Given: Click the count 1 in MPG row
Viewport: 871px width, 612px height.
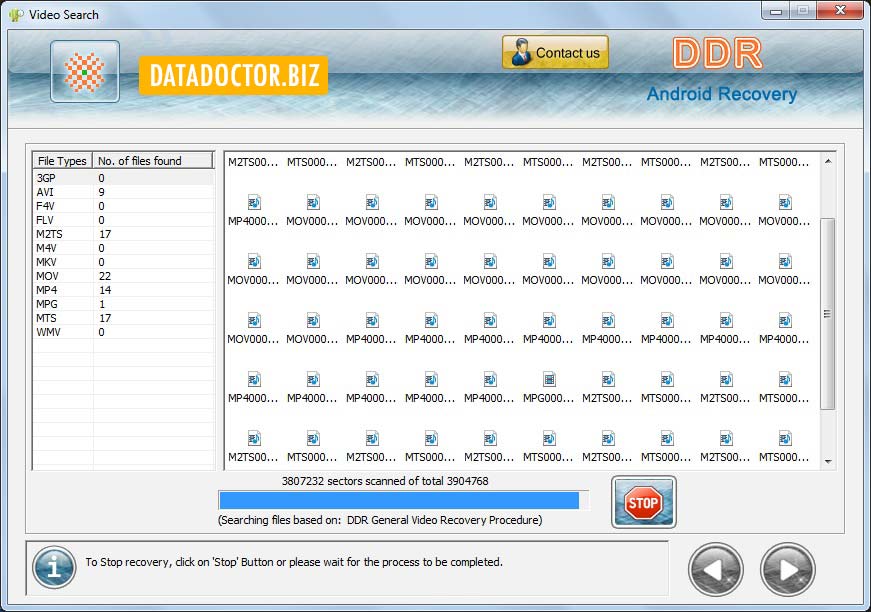Looking at the screenshot, I should 102,304.
